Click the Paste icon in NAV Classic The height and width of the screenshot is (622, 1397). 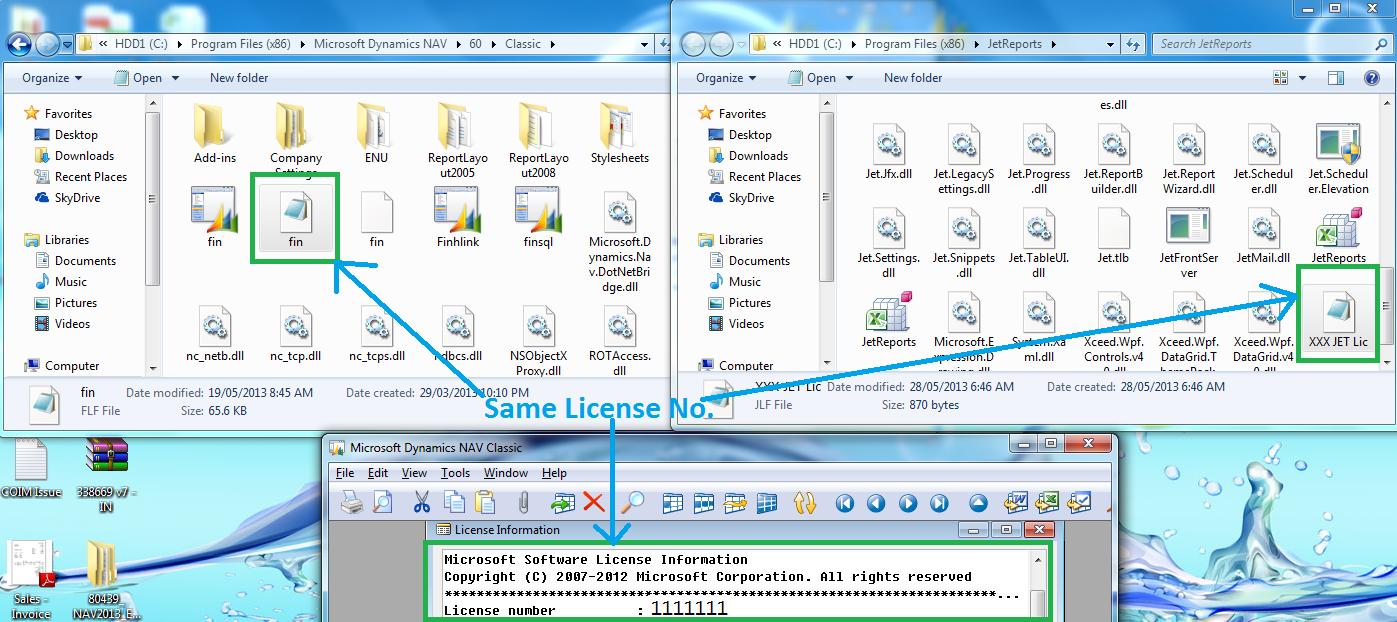[x=484, y=503]
